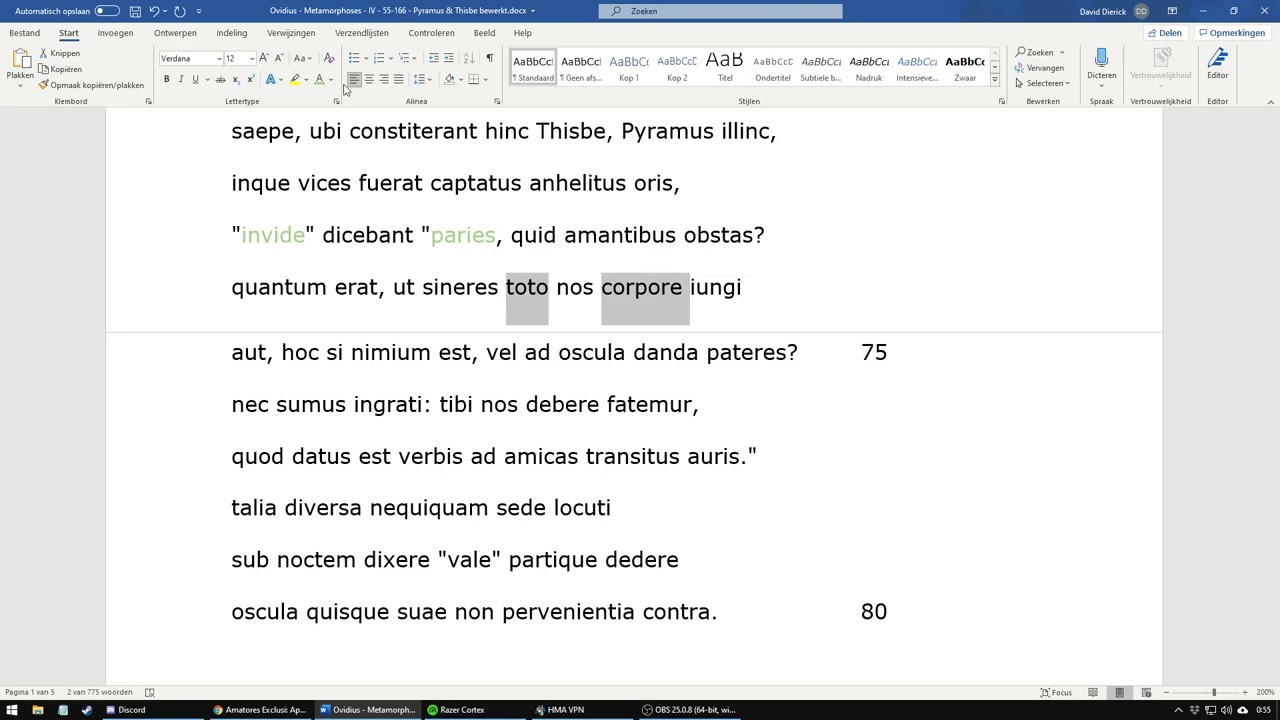The width and height of the screenshot is (1280, 720).
Task: Open the Bestand menu
Action: point(24,33)
